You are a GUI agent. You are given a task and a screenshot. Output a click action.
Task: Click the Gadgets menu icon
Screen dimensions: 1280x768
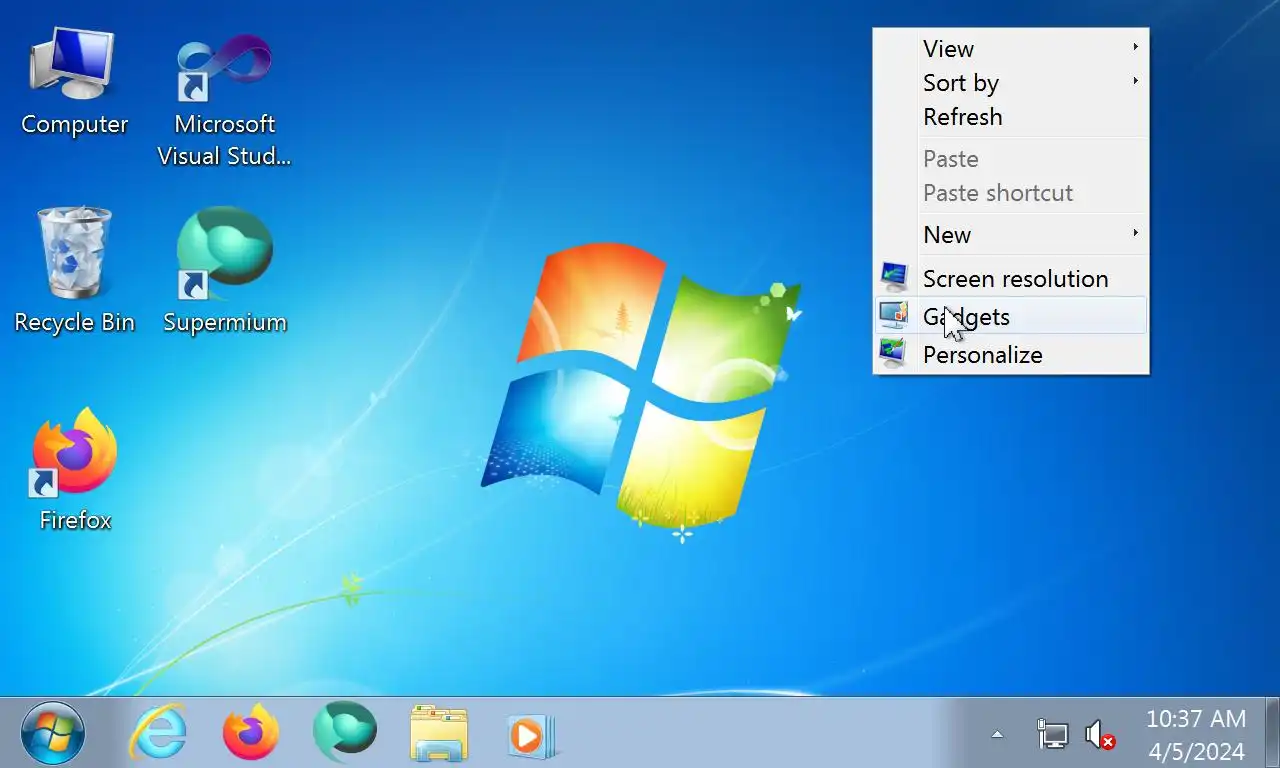point(894,315)
